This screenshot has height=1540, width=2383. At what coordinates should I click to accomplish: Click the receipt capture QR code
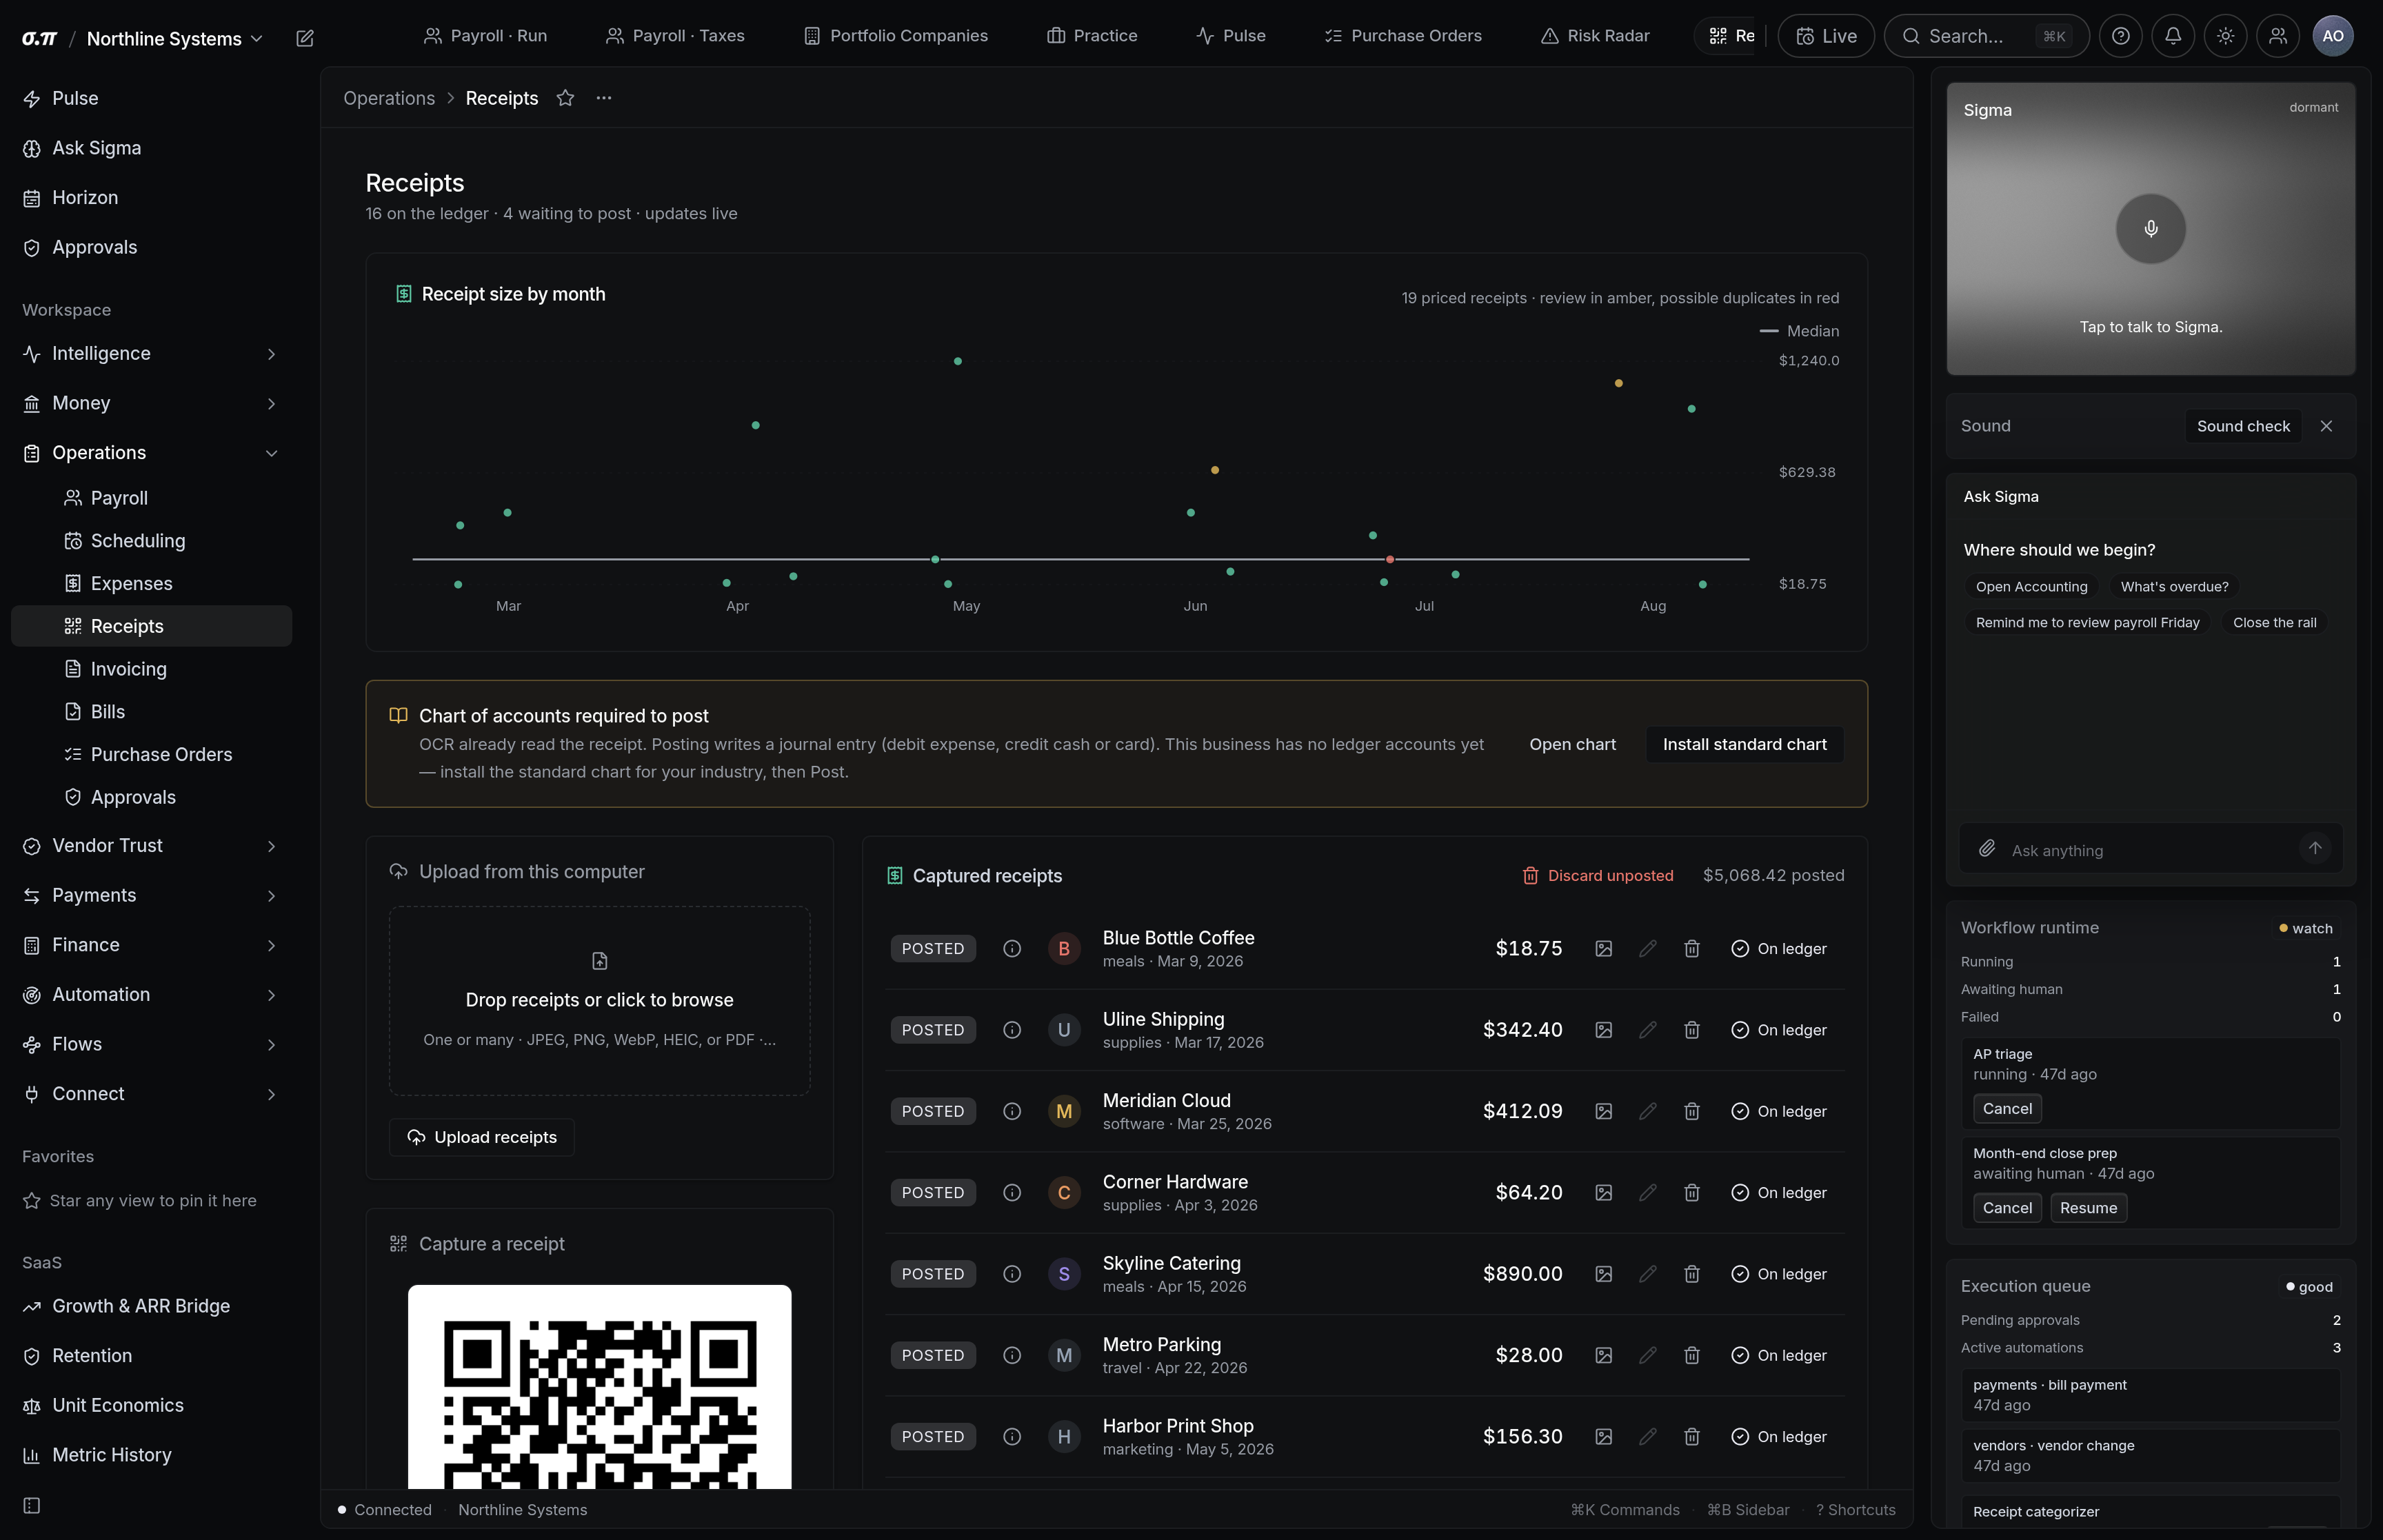[x=600, y=1387]
